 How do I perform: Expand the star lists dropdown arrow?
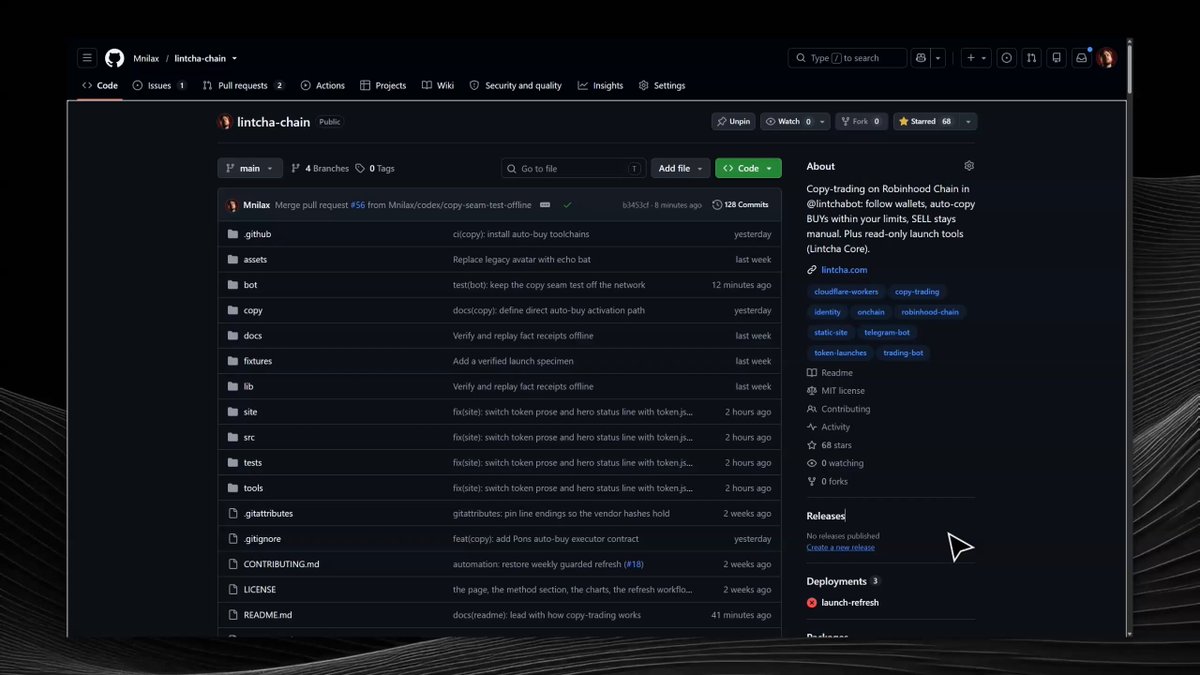pyautogui.click(x=968, y=122)
